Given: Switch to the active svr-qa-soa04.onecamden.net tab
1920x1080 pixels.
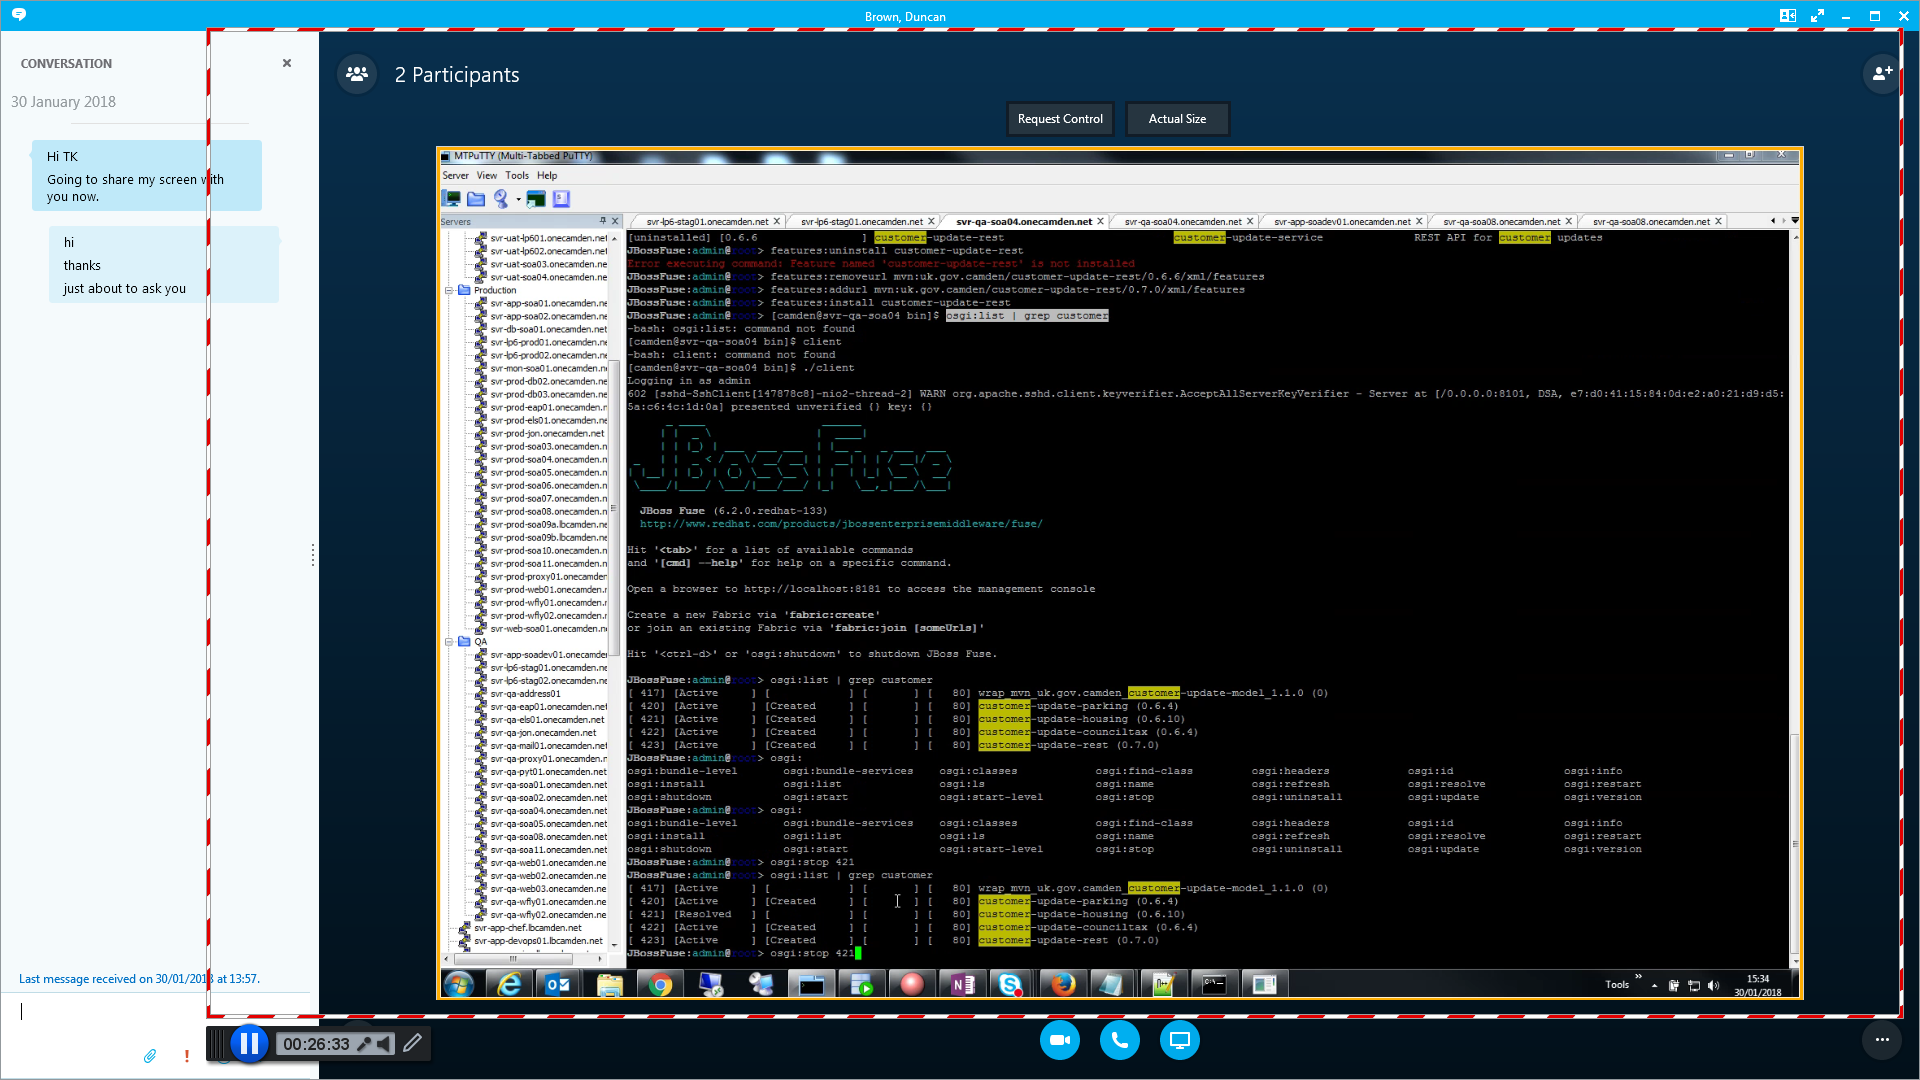Looking at the screenshot, I should [x=1023, y=222].
